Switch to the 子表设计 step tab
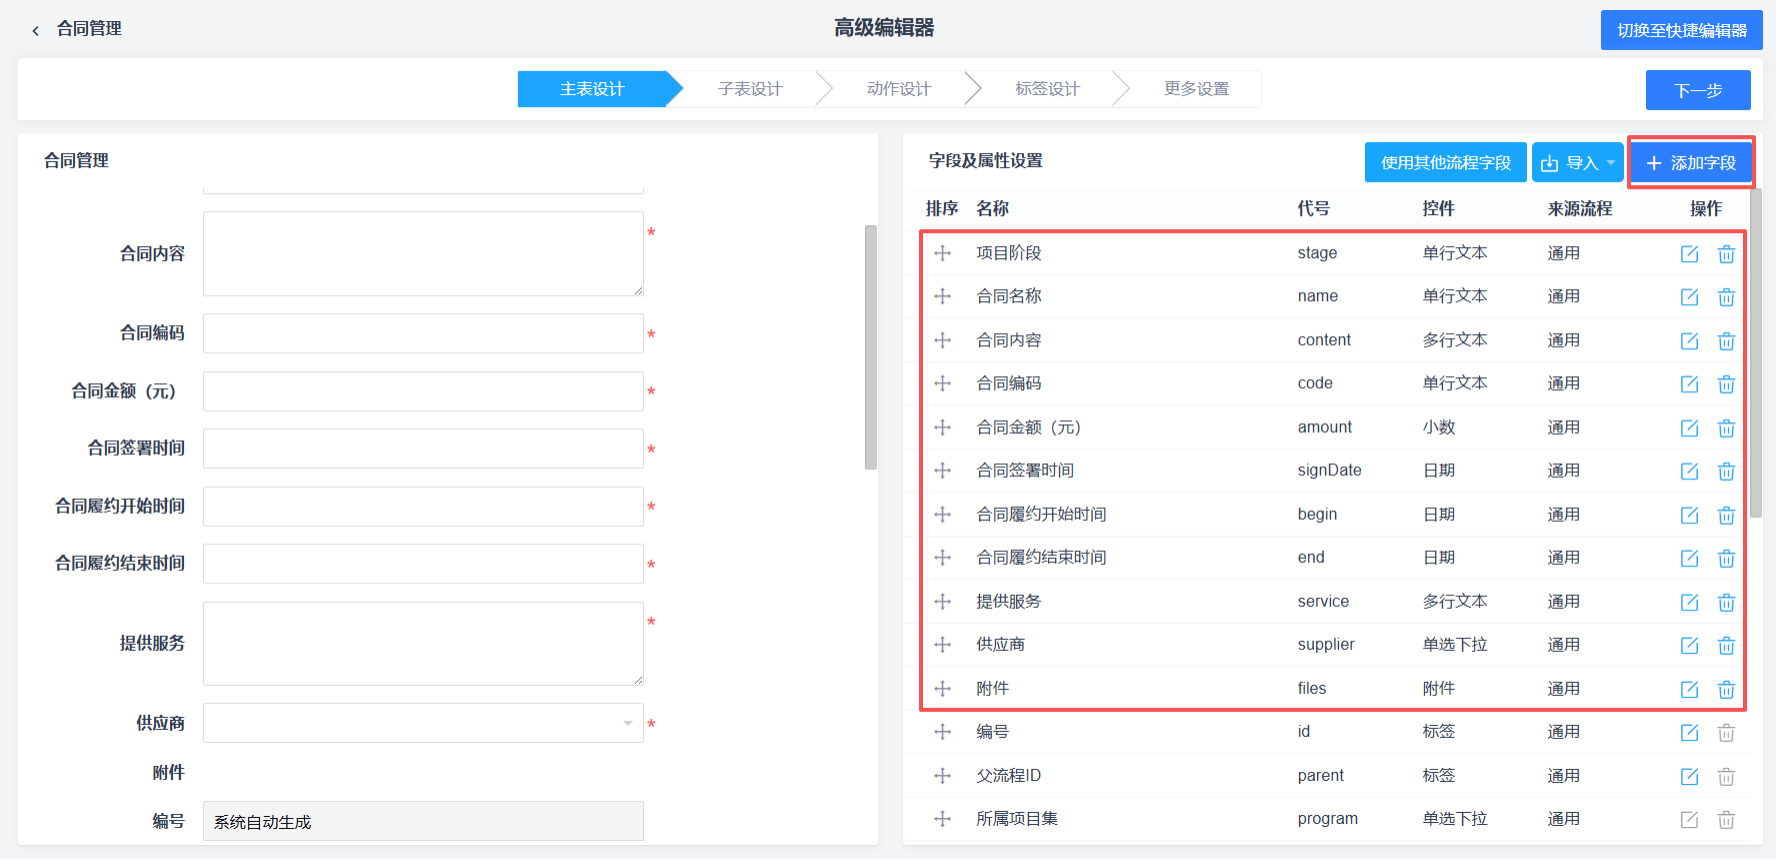Screen dimensions: 1777x860 tap(749, 89)
